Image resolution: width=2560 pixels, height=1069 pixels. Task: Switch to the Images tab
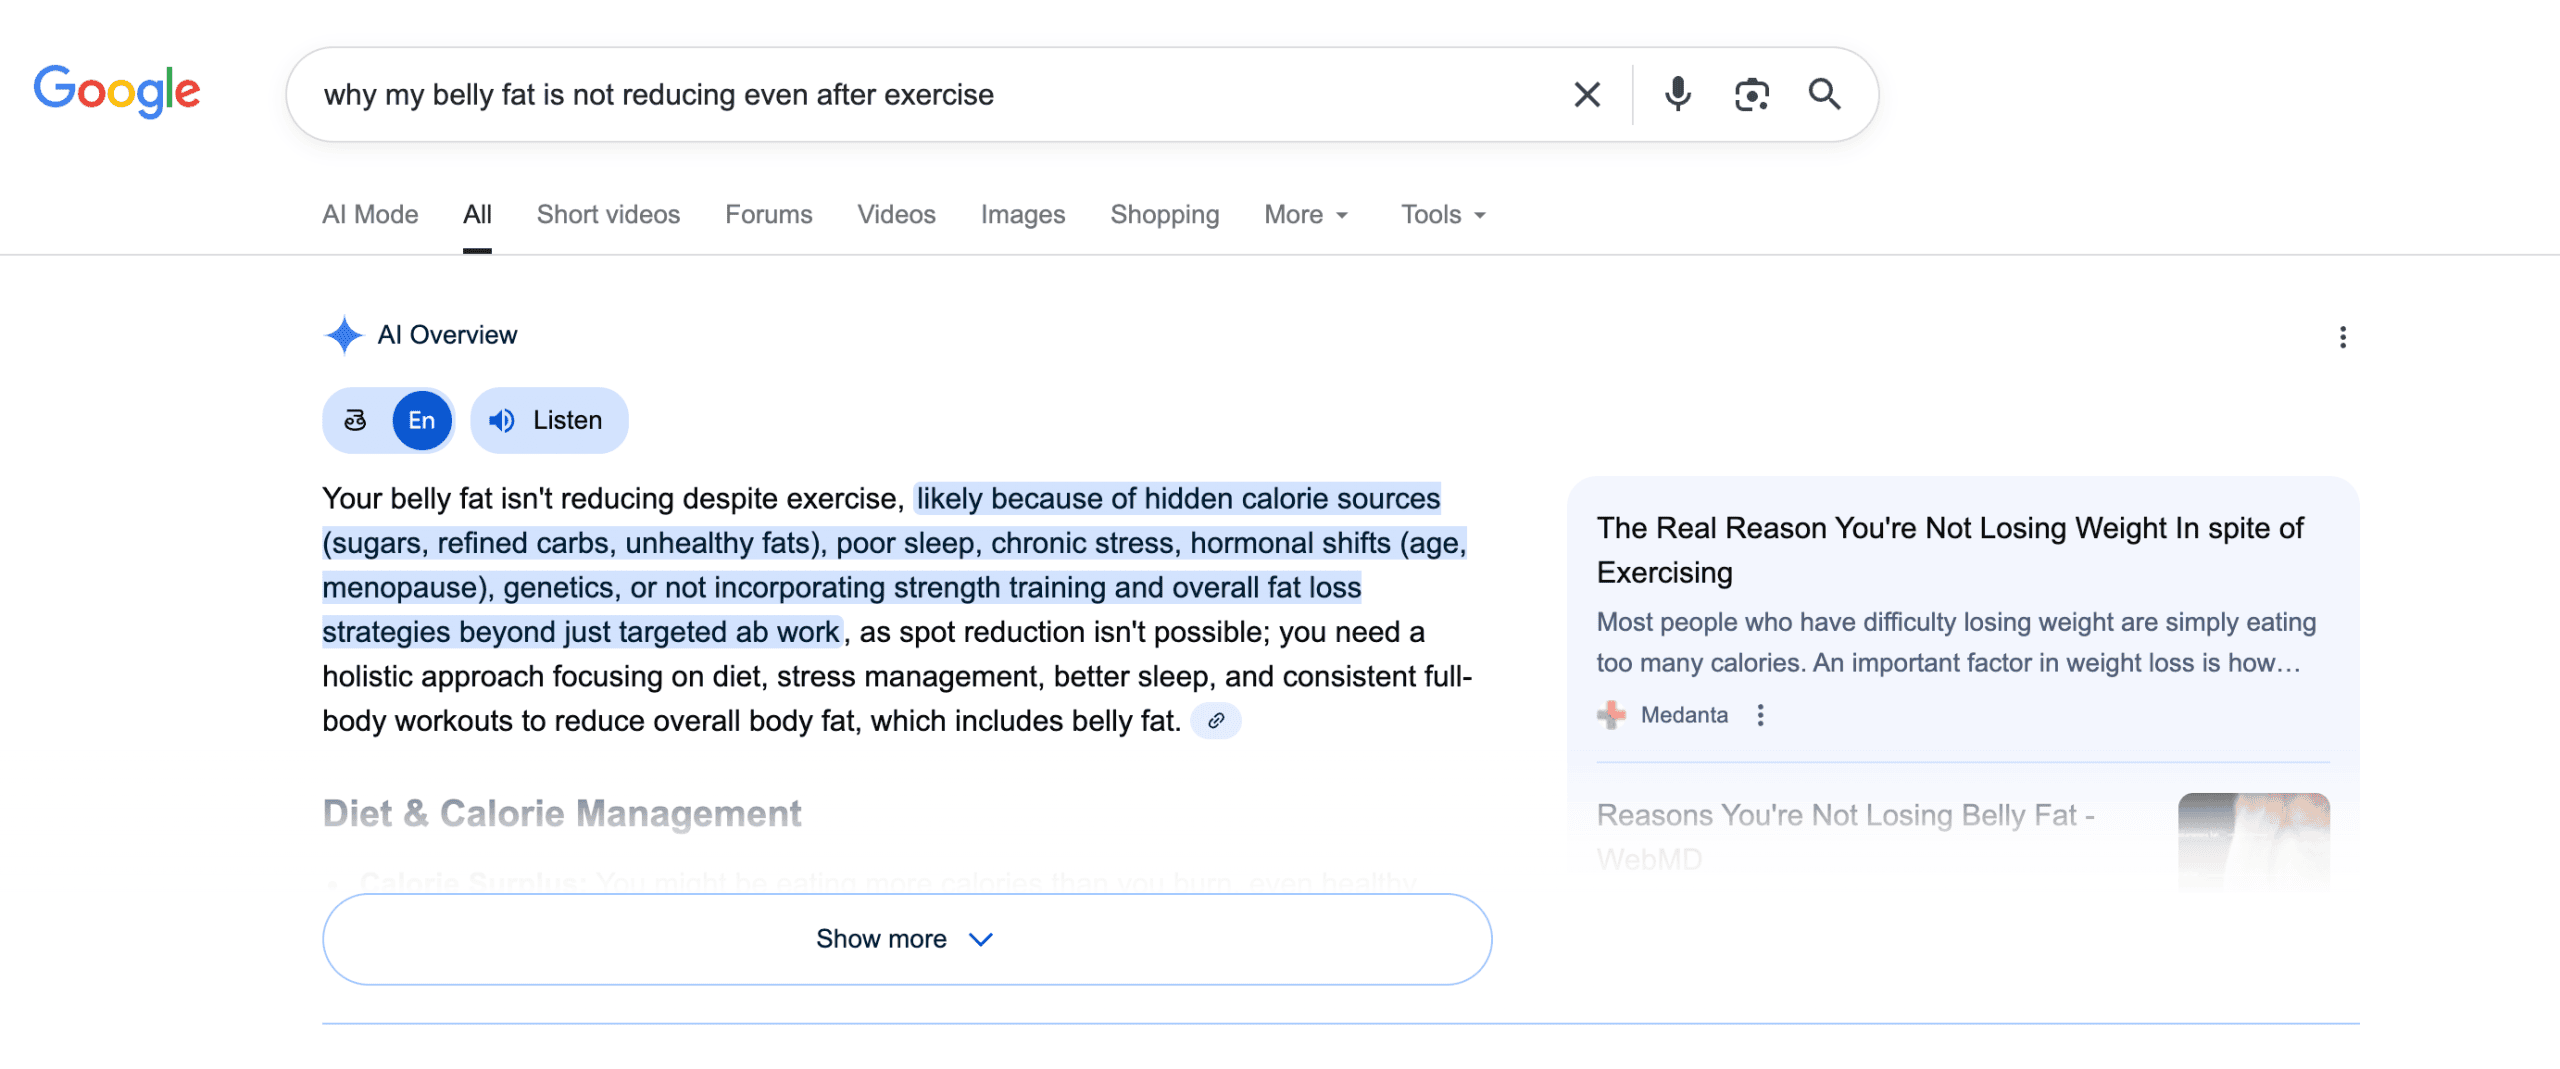coord(1022,214)
